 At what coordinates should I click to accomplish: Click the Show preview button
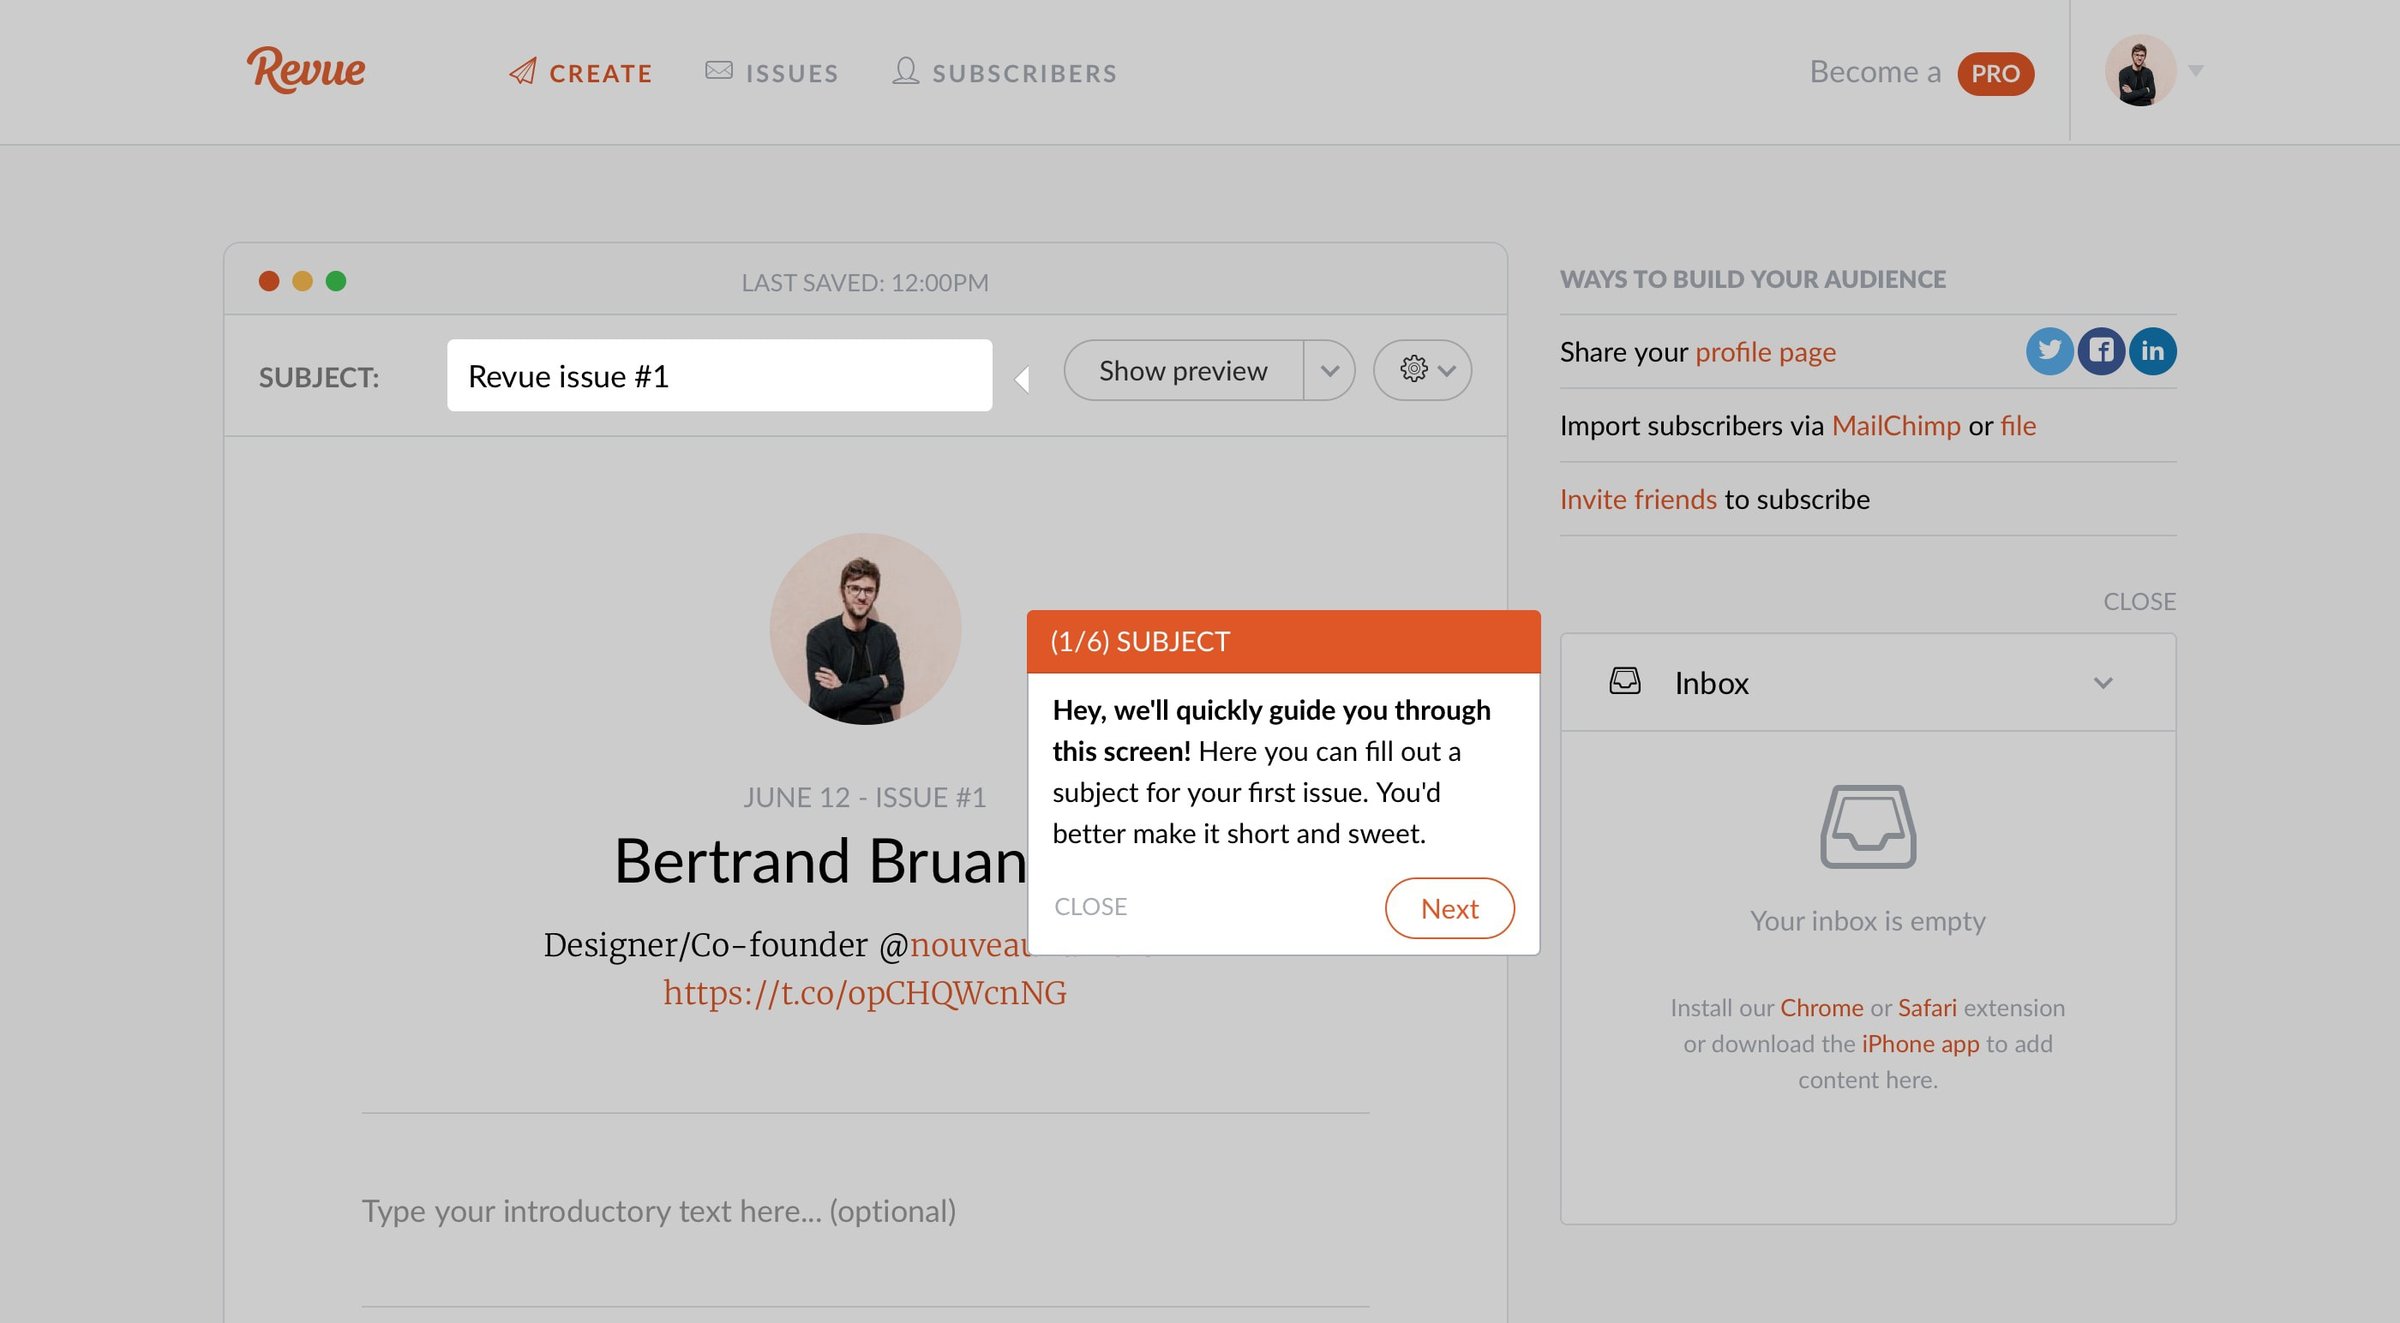coord(1183,371)
